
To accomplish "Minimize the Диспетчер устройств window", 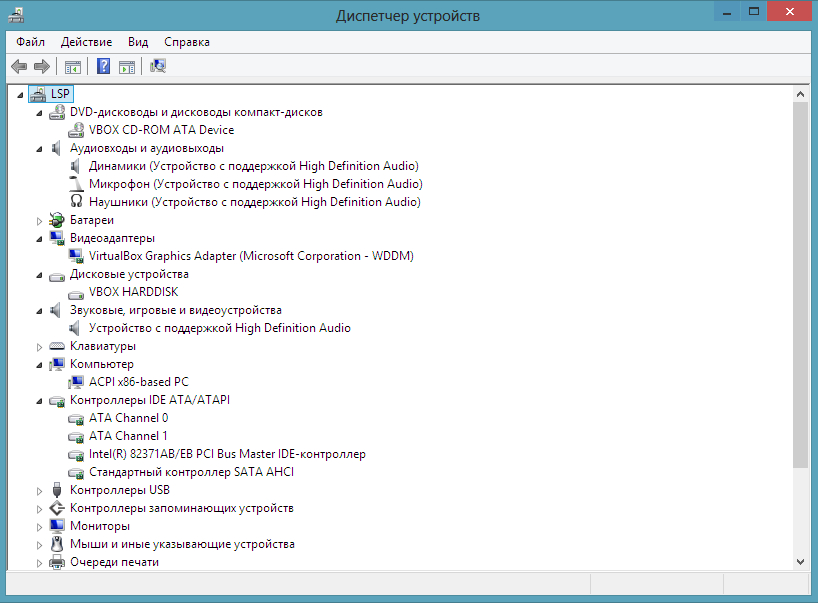I will tap(727, 12).
